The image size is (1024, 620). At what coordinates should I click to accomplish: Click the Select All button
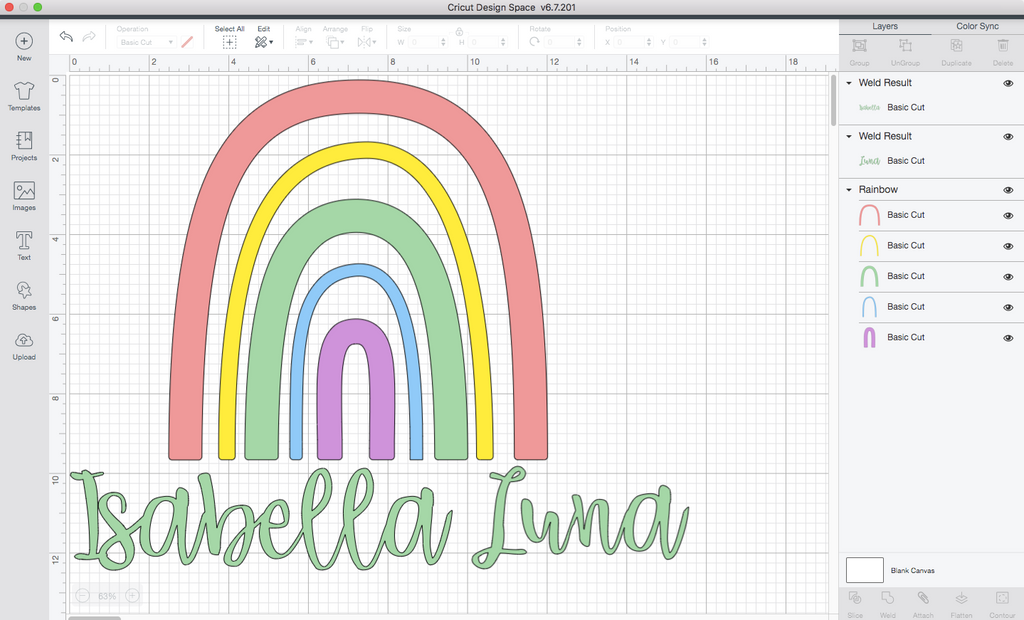point(229,42)
